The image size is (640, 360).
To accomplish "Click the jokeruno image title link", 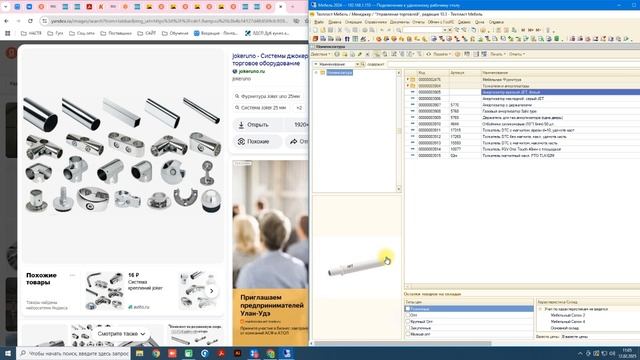I will tap(270, 60).
